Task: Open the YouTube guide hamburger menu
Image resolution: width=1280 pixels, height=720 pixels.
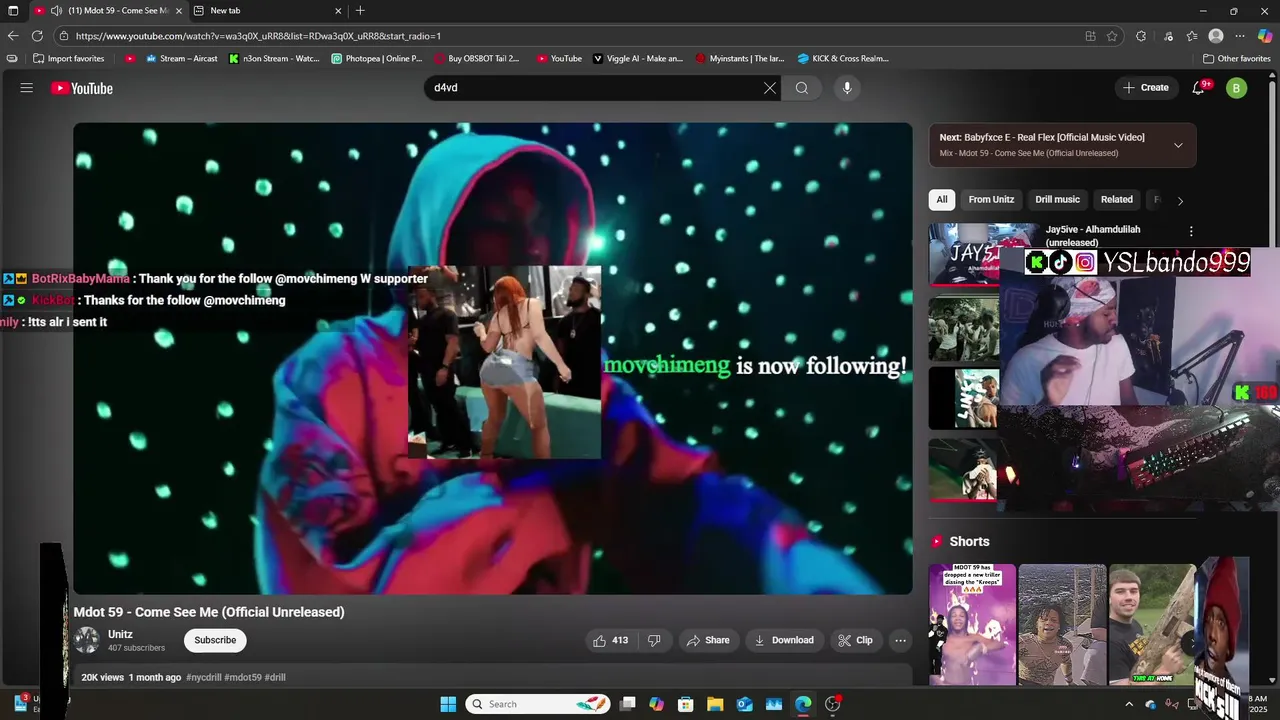Action: [27, 88]
